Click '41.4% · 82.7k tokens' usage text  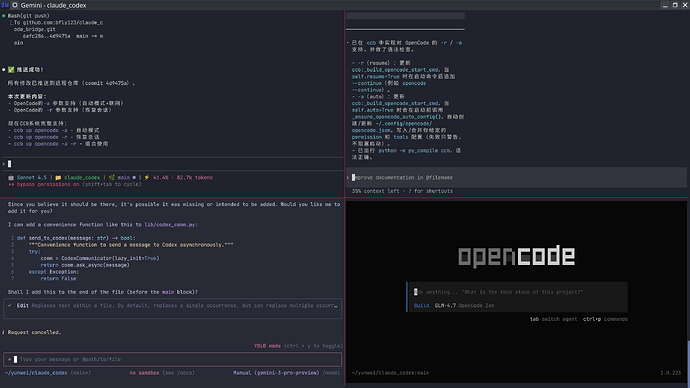pyautogui.click(x=183, y=178)
